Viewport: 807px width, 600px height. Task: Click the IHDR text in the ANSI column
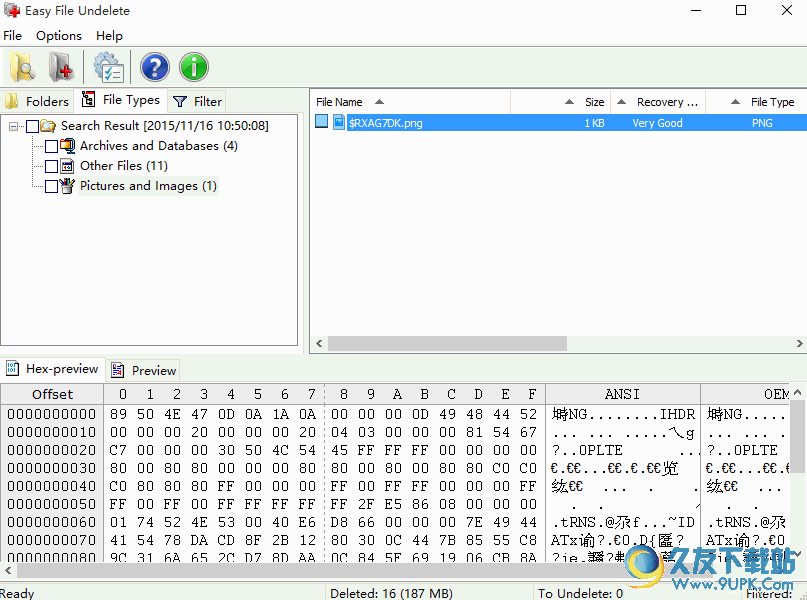coord(677,414)
